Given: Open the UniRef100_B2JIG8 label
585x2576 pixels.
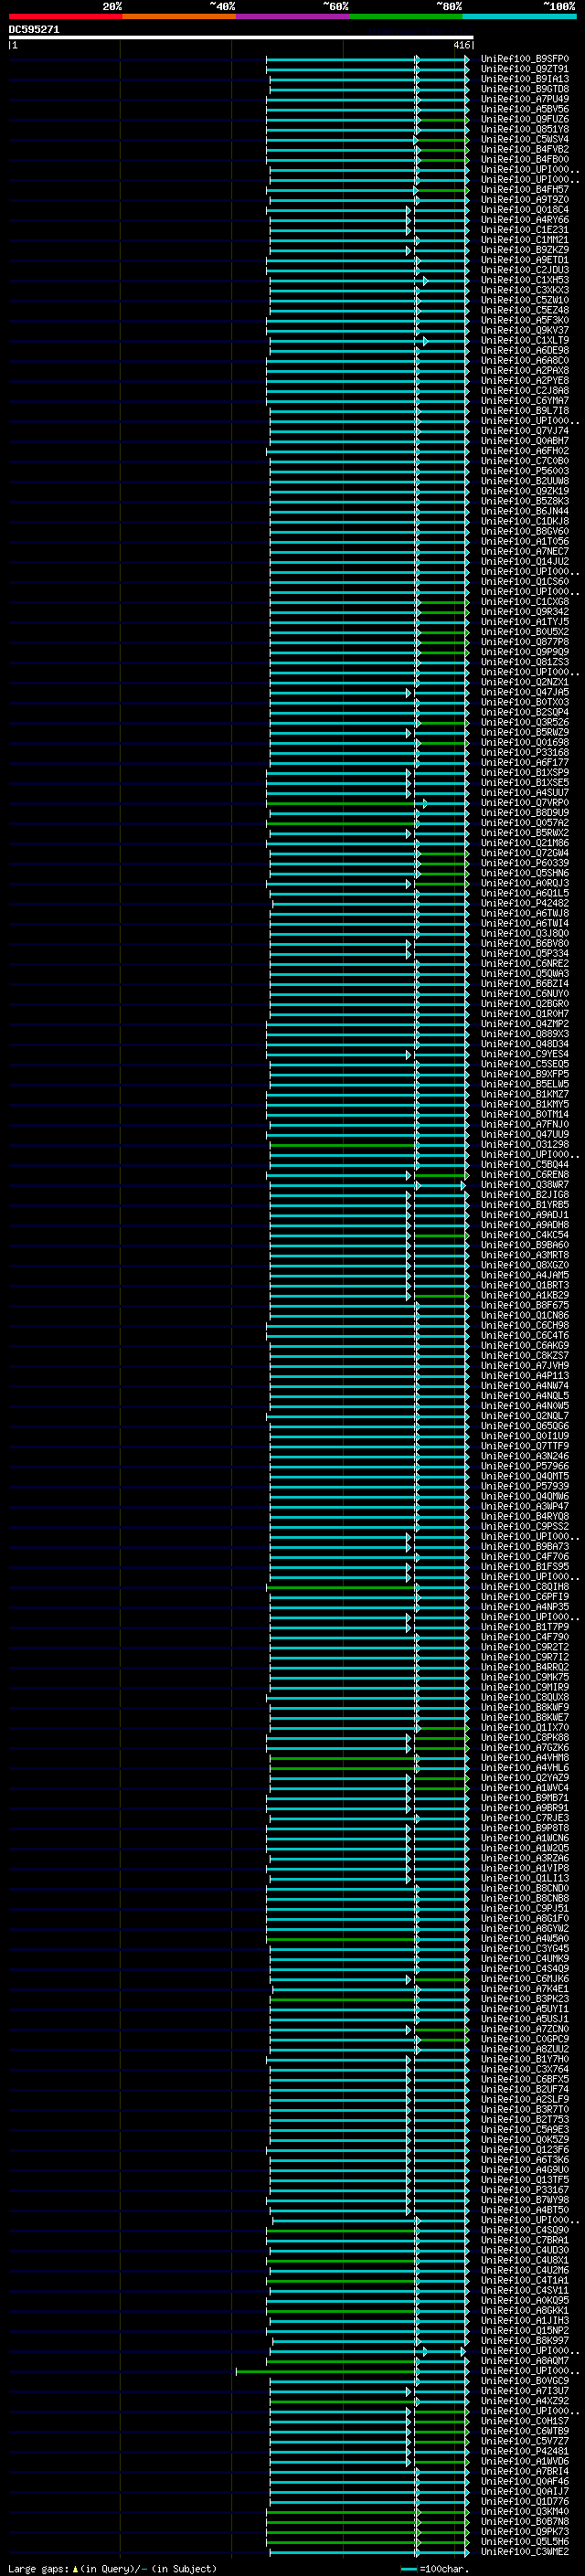Looking at the screenshot, I should (x=524, y=1194).
